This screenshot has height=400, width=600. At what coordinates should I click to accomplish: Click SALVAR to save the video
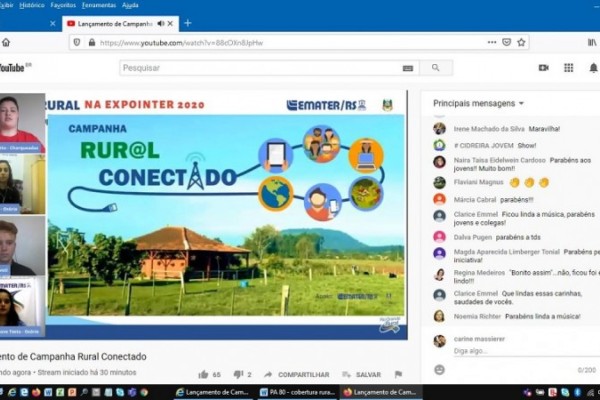click(362, 375)
